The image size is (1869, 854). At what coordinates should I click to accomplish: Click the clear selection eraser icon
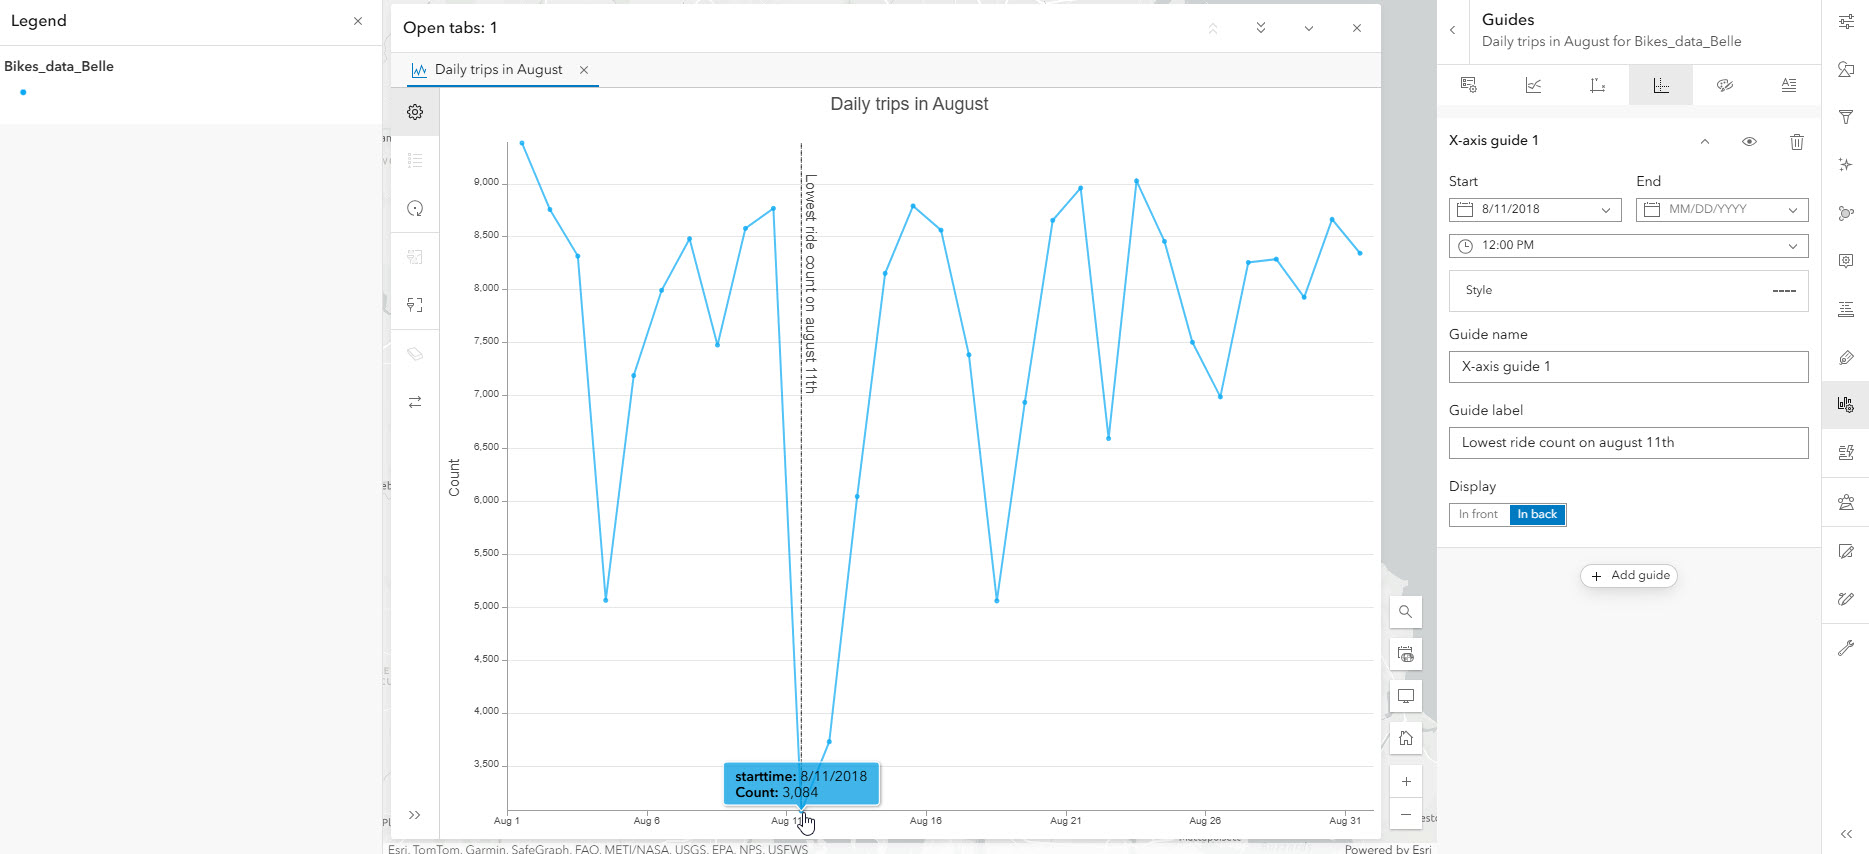(415, 353)
